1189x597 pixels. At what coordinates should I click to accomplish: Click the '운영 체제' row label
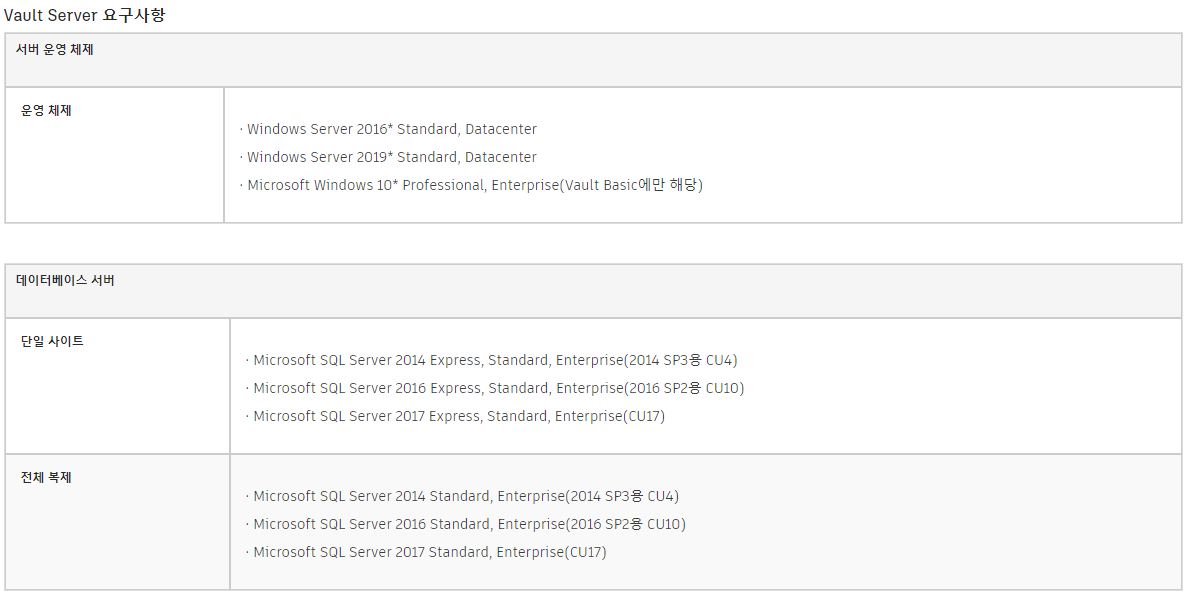(46, 111)
